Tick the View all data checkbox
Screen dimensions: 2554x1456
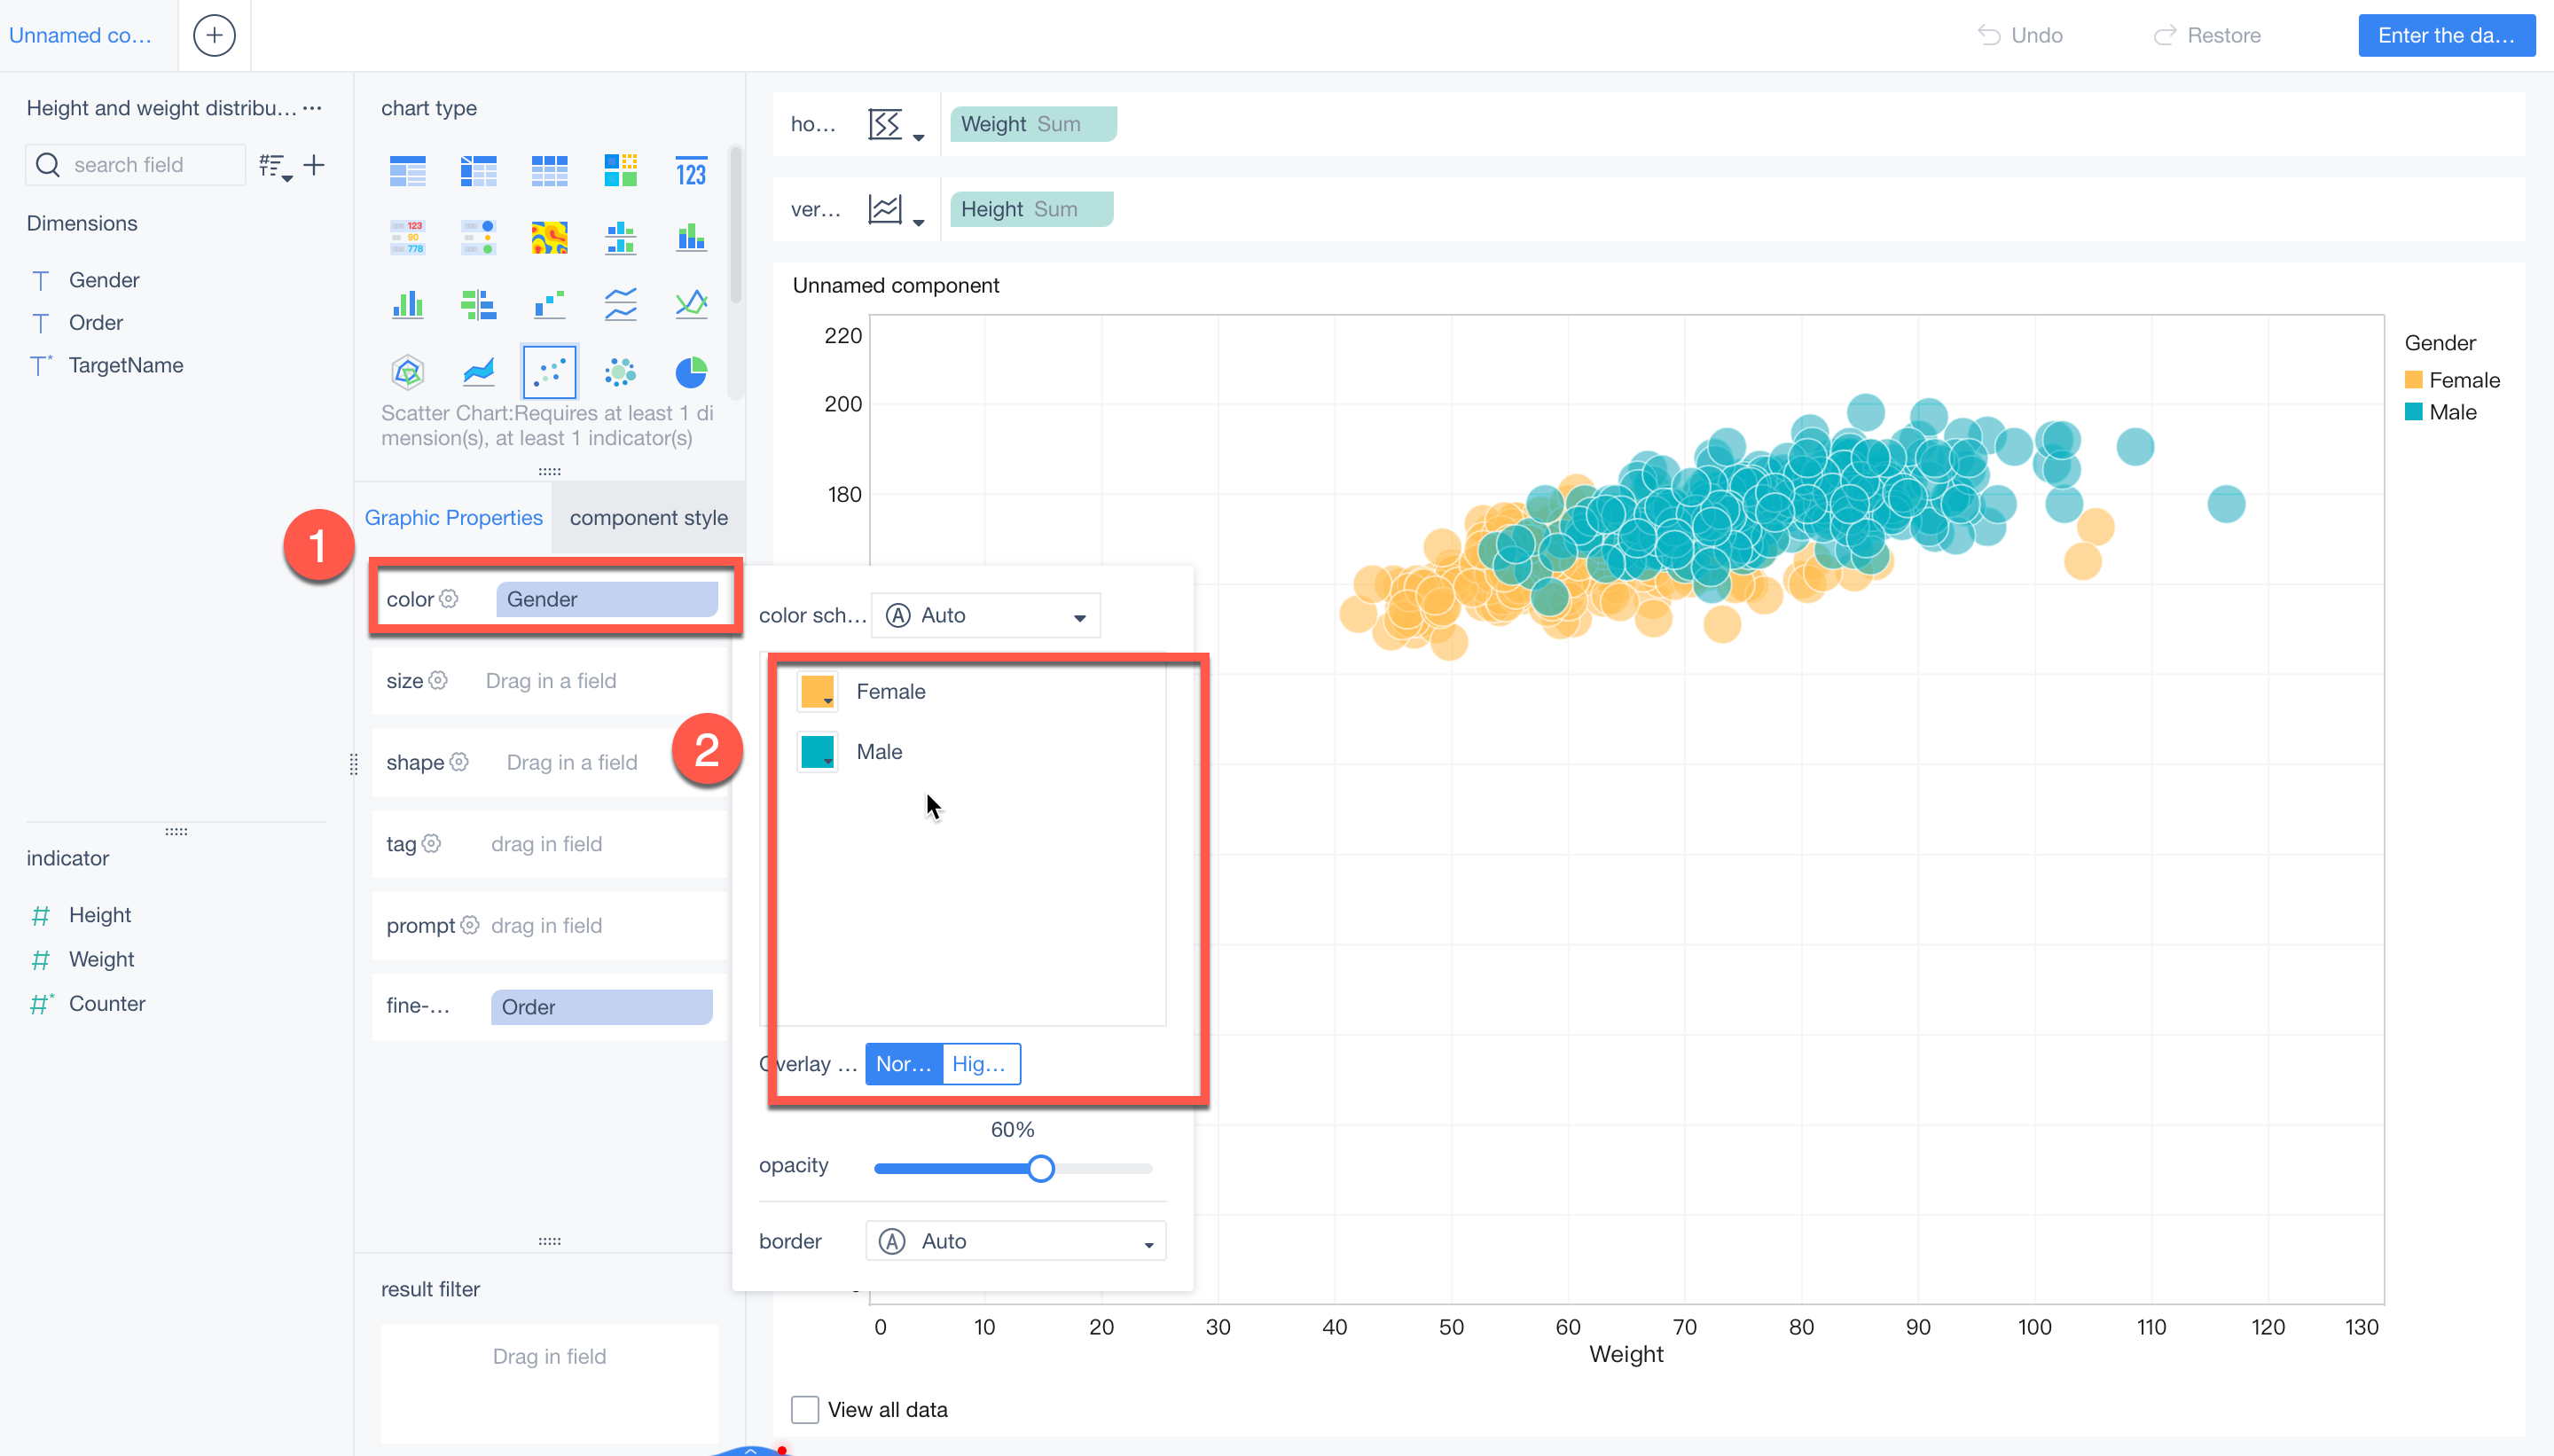coord(804,1409)
